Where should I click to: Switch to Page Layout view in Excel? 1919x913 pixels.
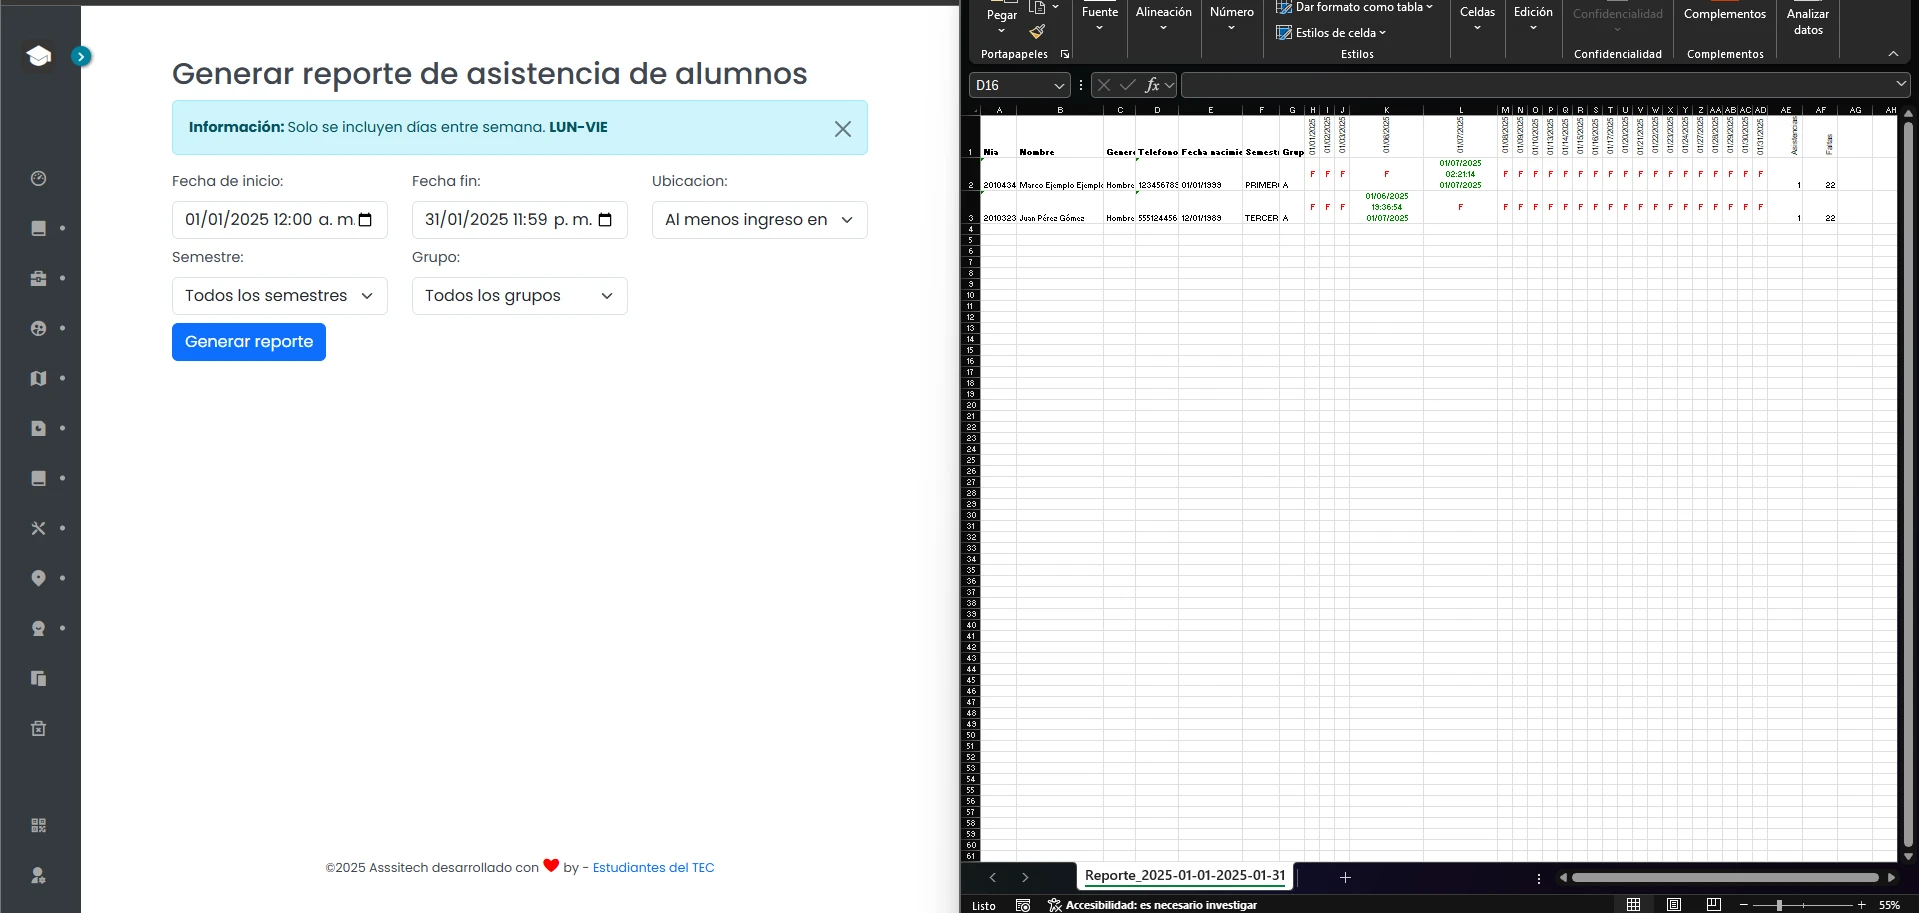(x=1674, y=905)
